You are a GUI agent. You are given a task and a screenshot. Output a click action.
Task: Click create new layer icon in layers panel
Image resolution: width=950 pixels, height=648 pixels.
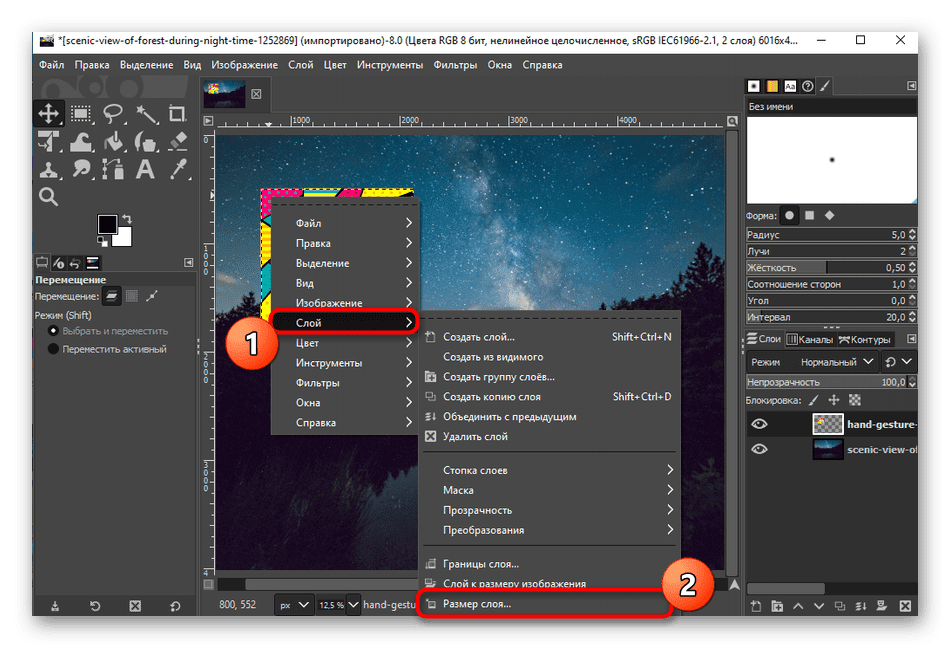click(x=756, y=606)
